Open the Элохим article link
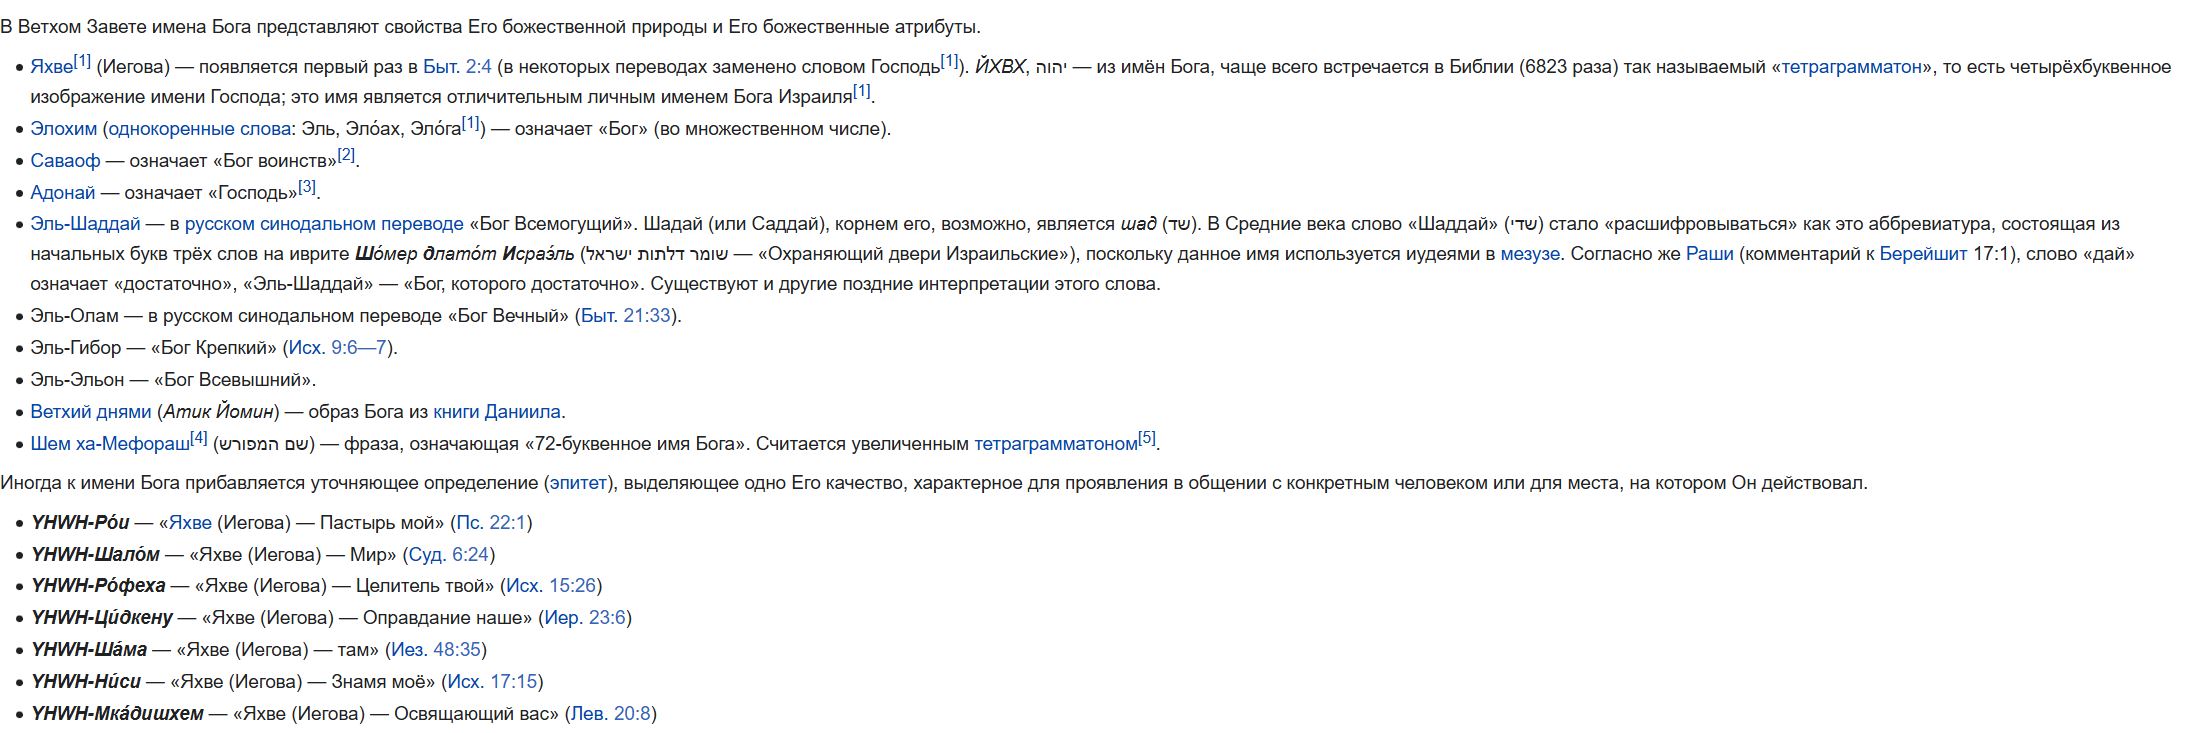The image size is (2189, 733). [64, 129]
